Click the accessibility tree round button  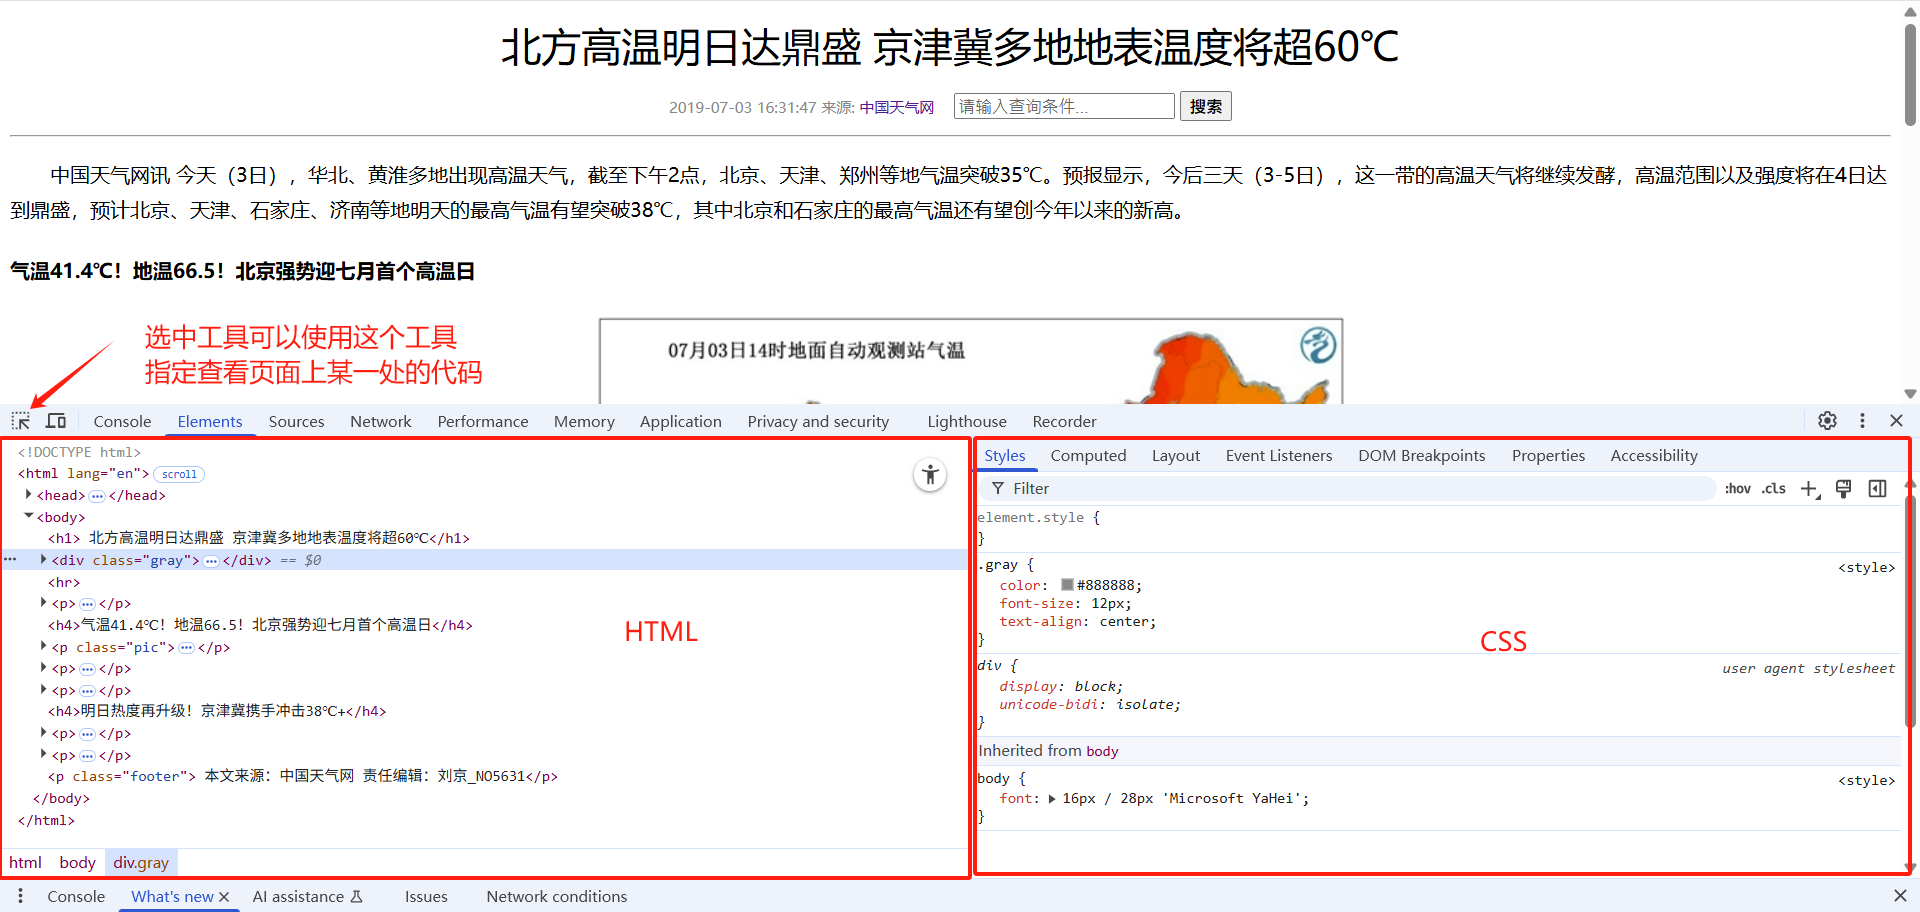coord(930,475)
